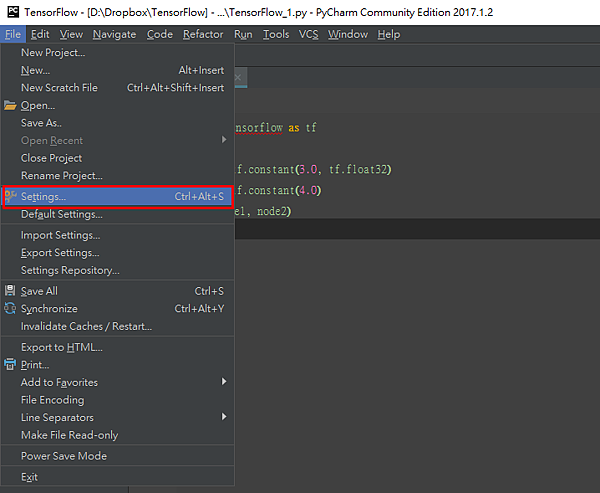Open the File menu
600x493 pixels.
(13, 34)
